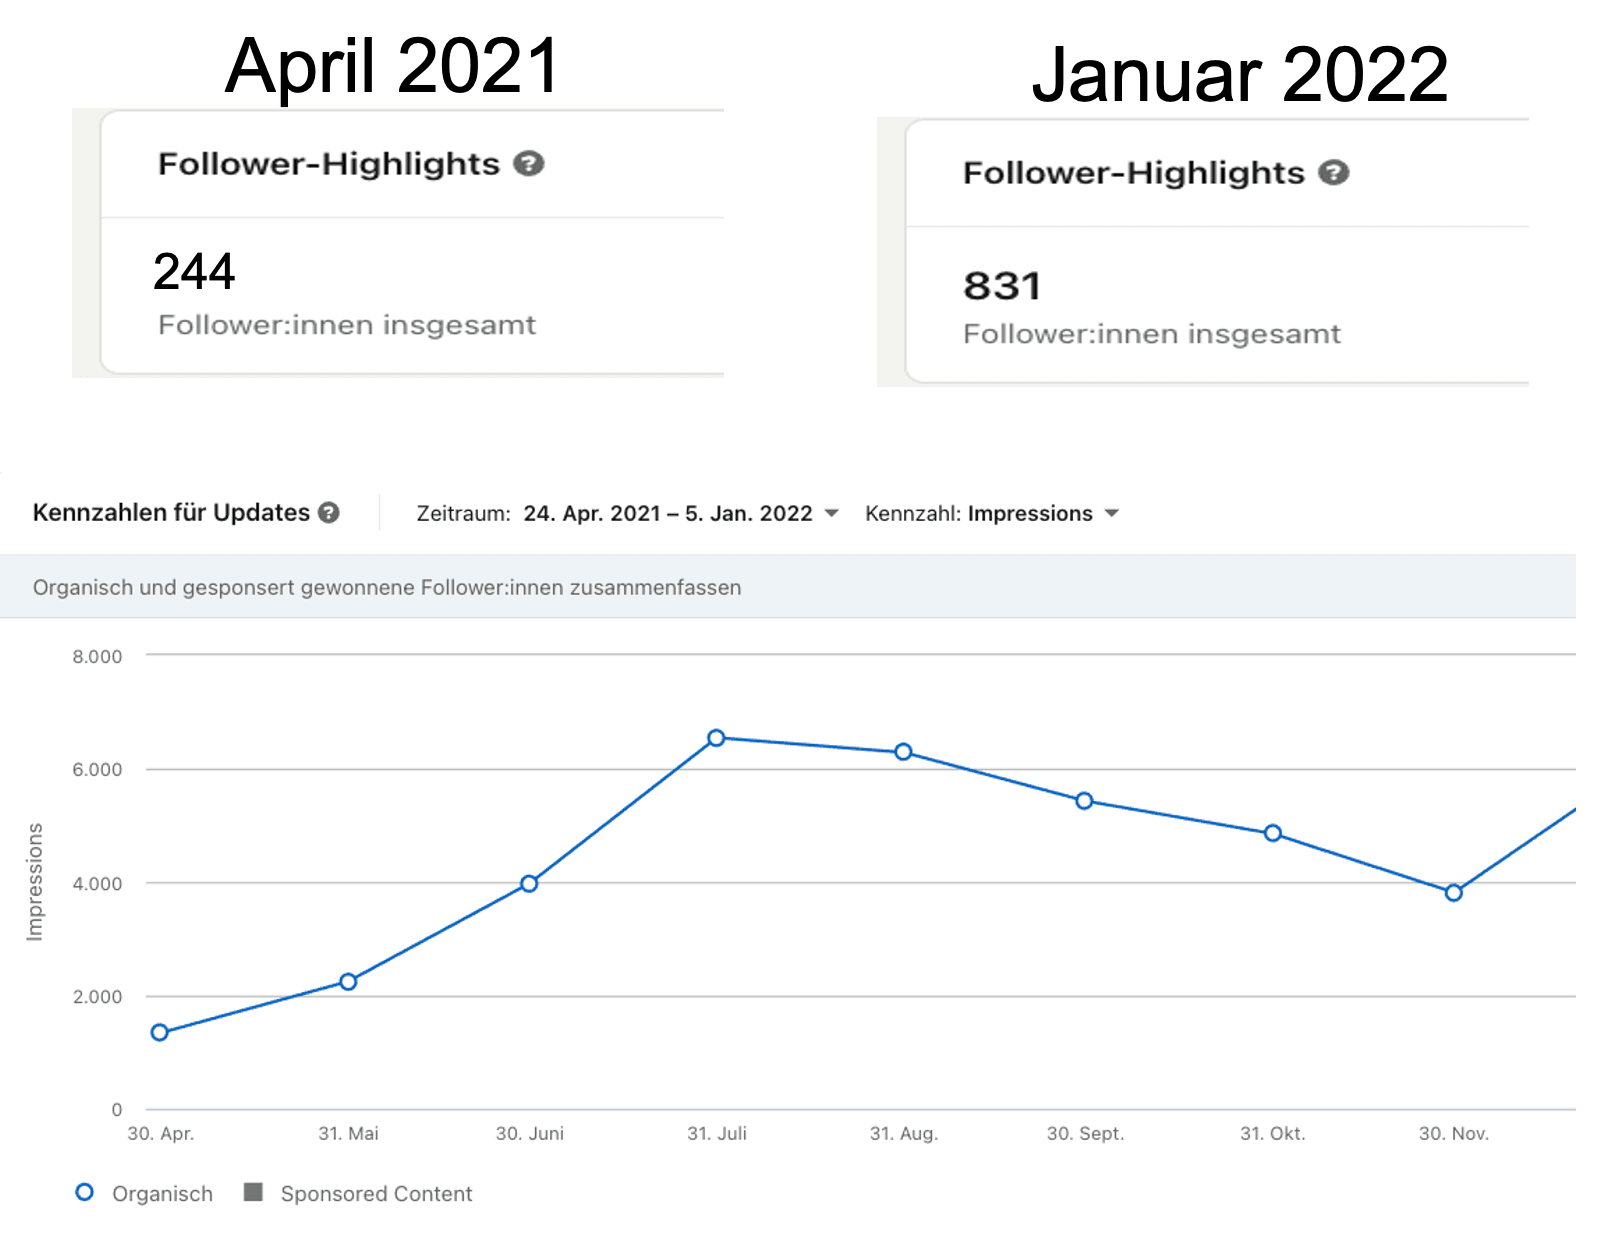Click dropdown arrow after 5. Jan. 2022
This screenshot has width=1612, height=1236.
(x=831, y=514)
